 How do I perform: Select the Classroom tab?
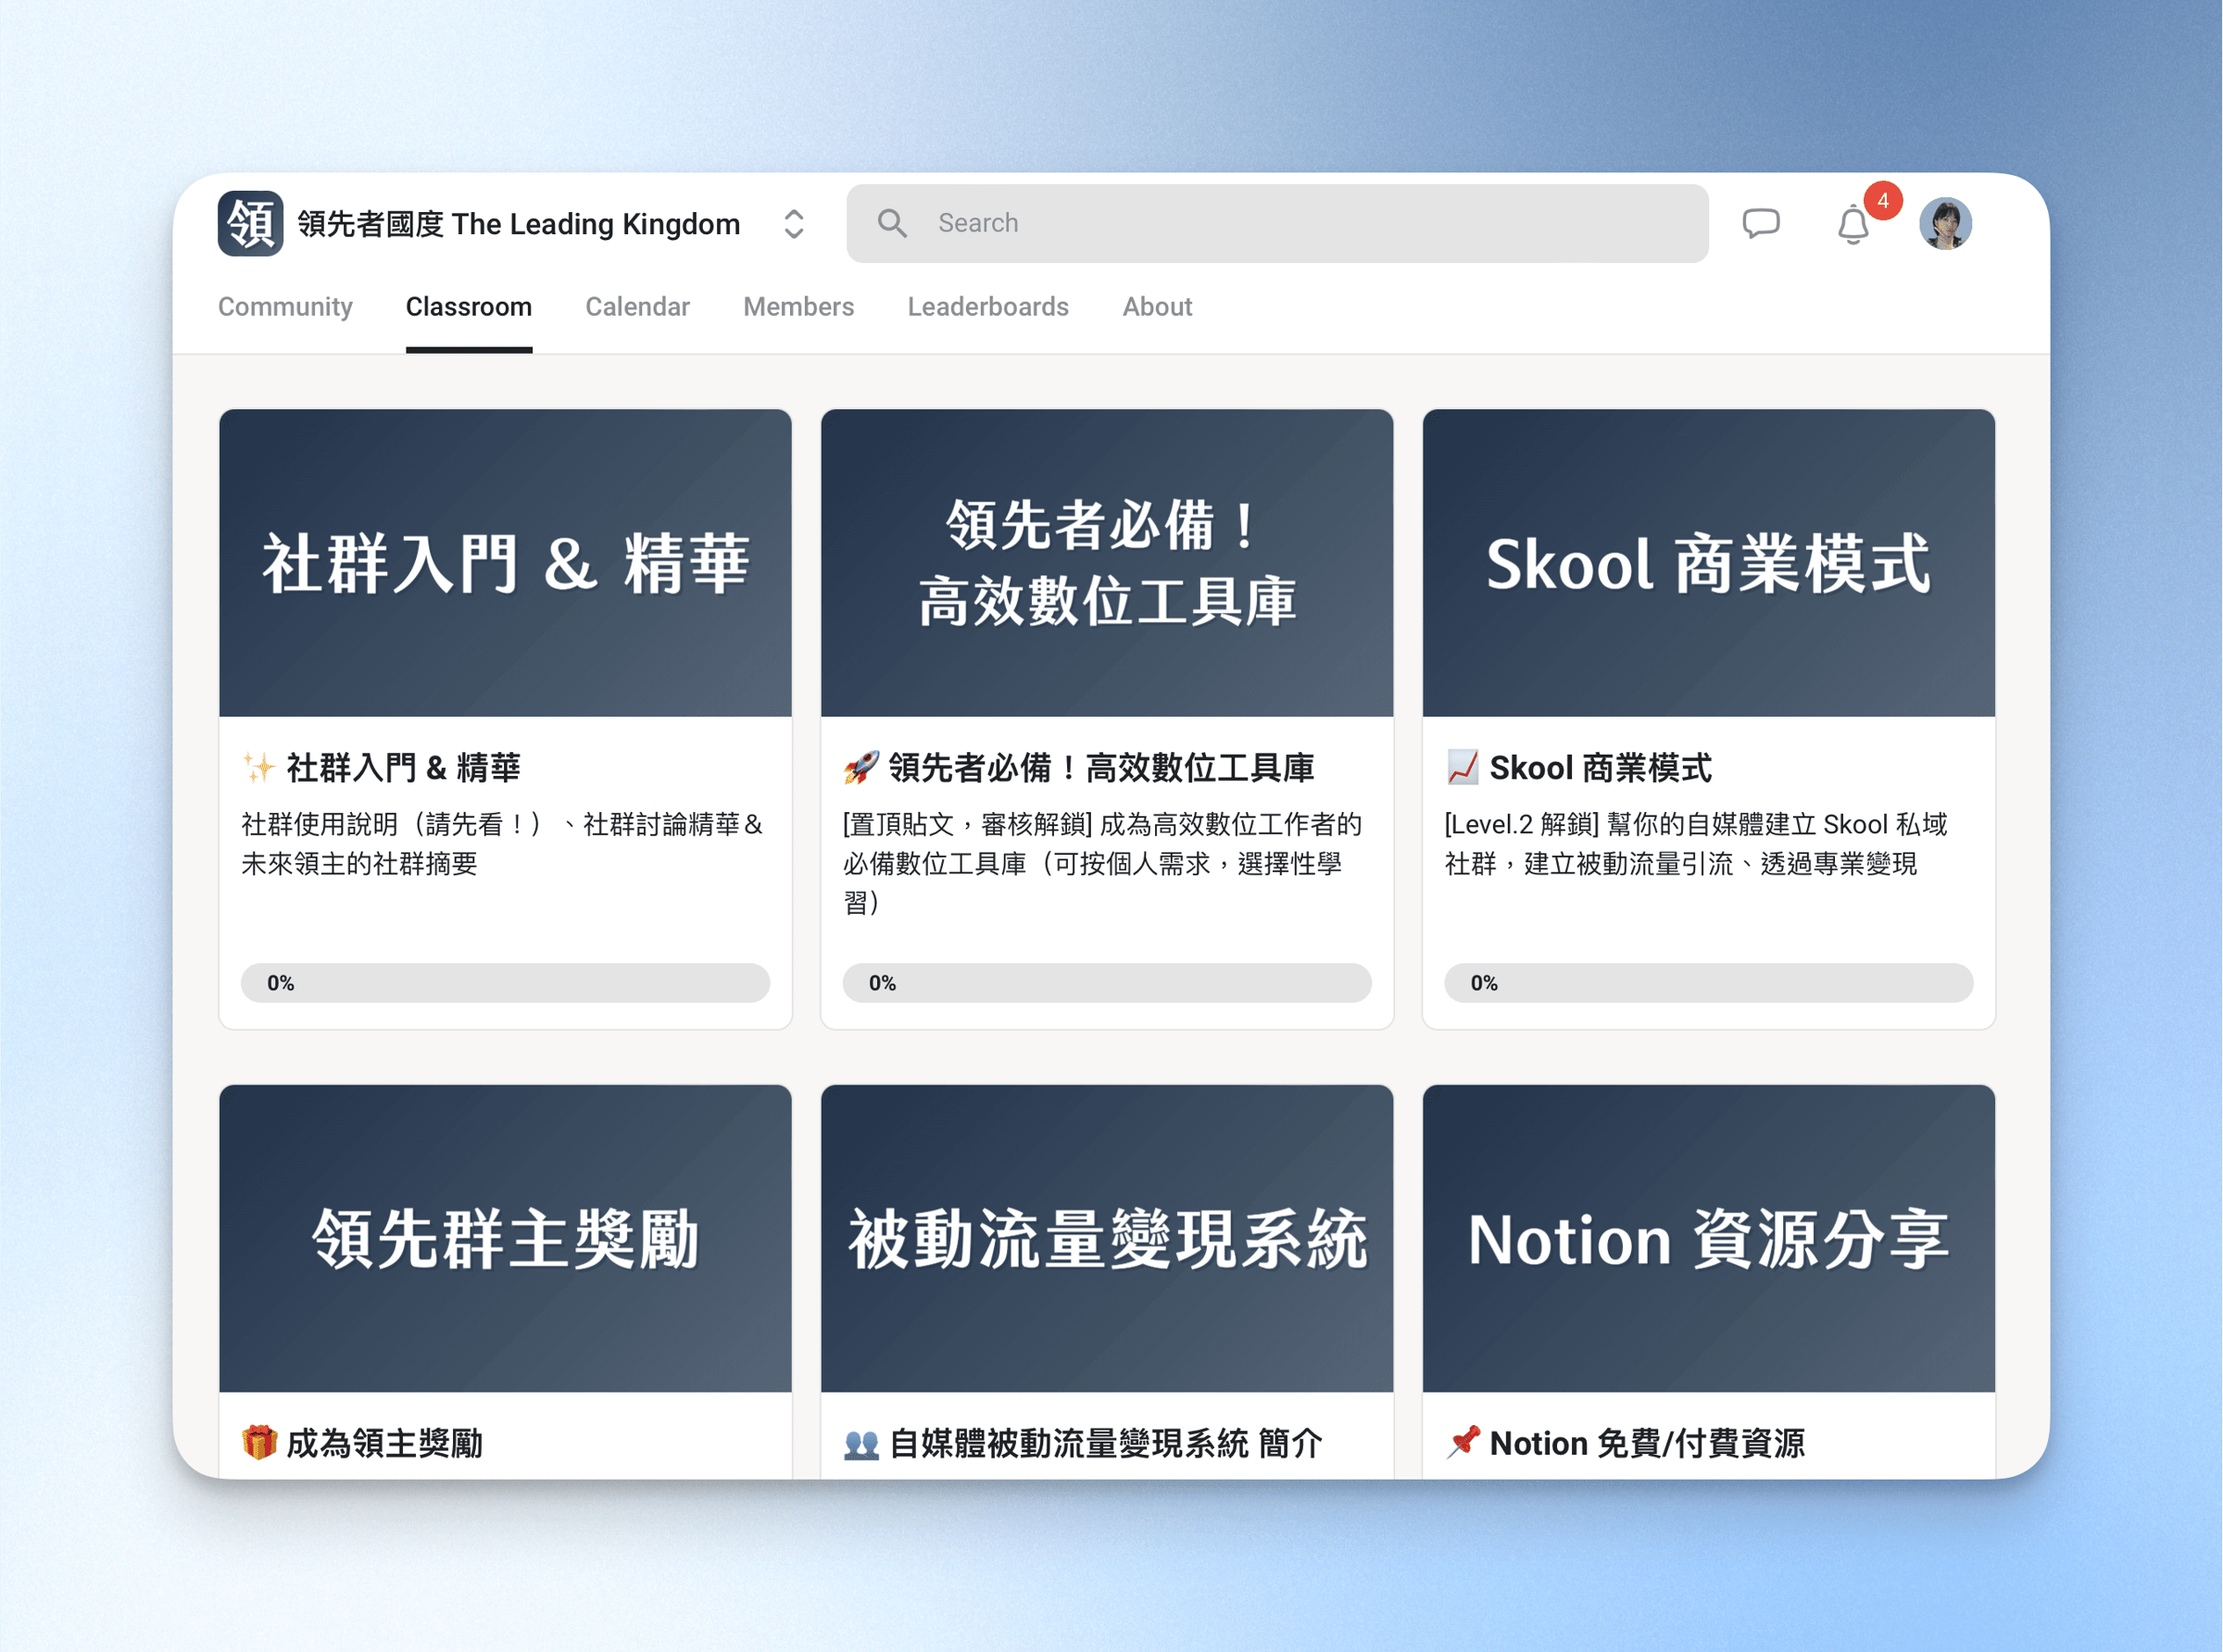click(x=468, y=307)
